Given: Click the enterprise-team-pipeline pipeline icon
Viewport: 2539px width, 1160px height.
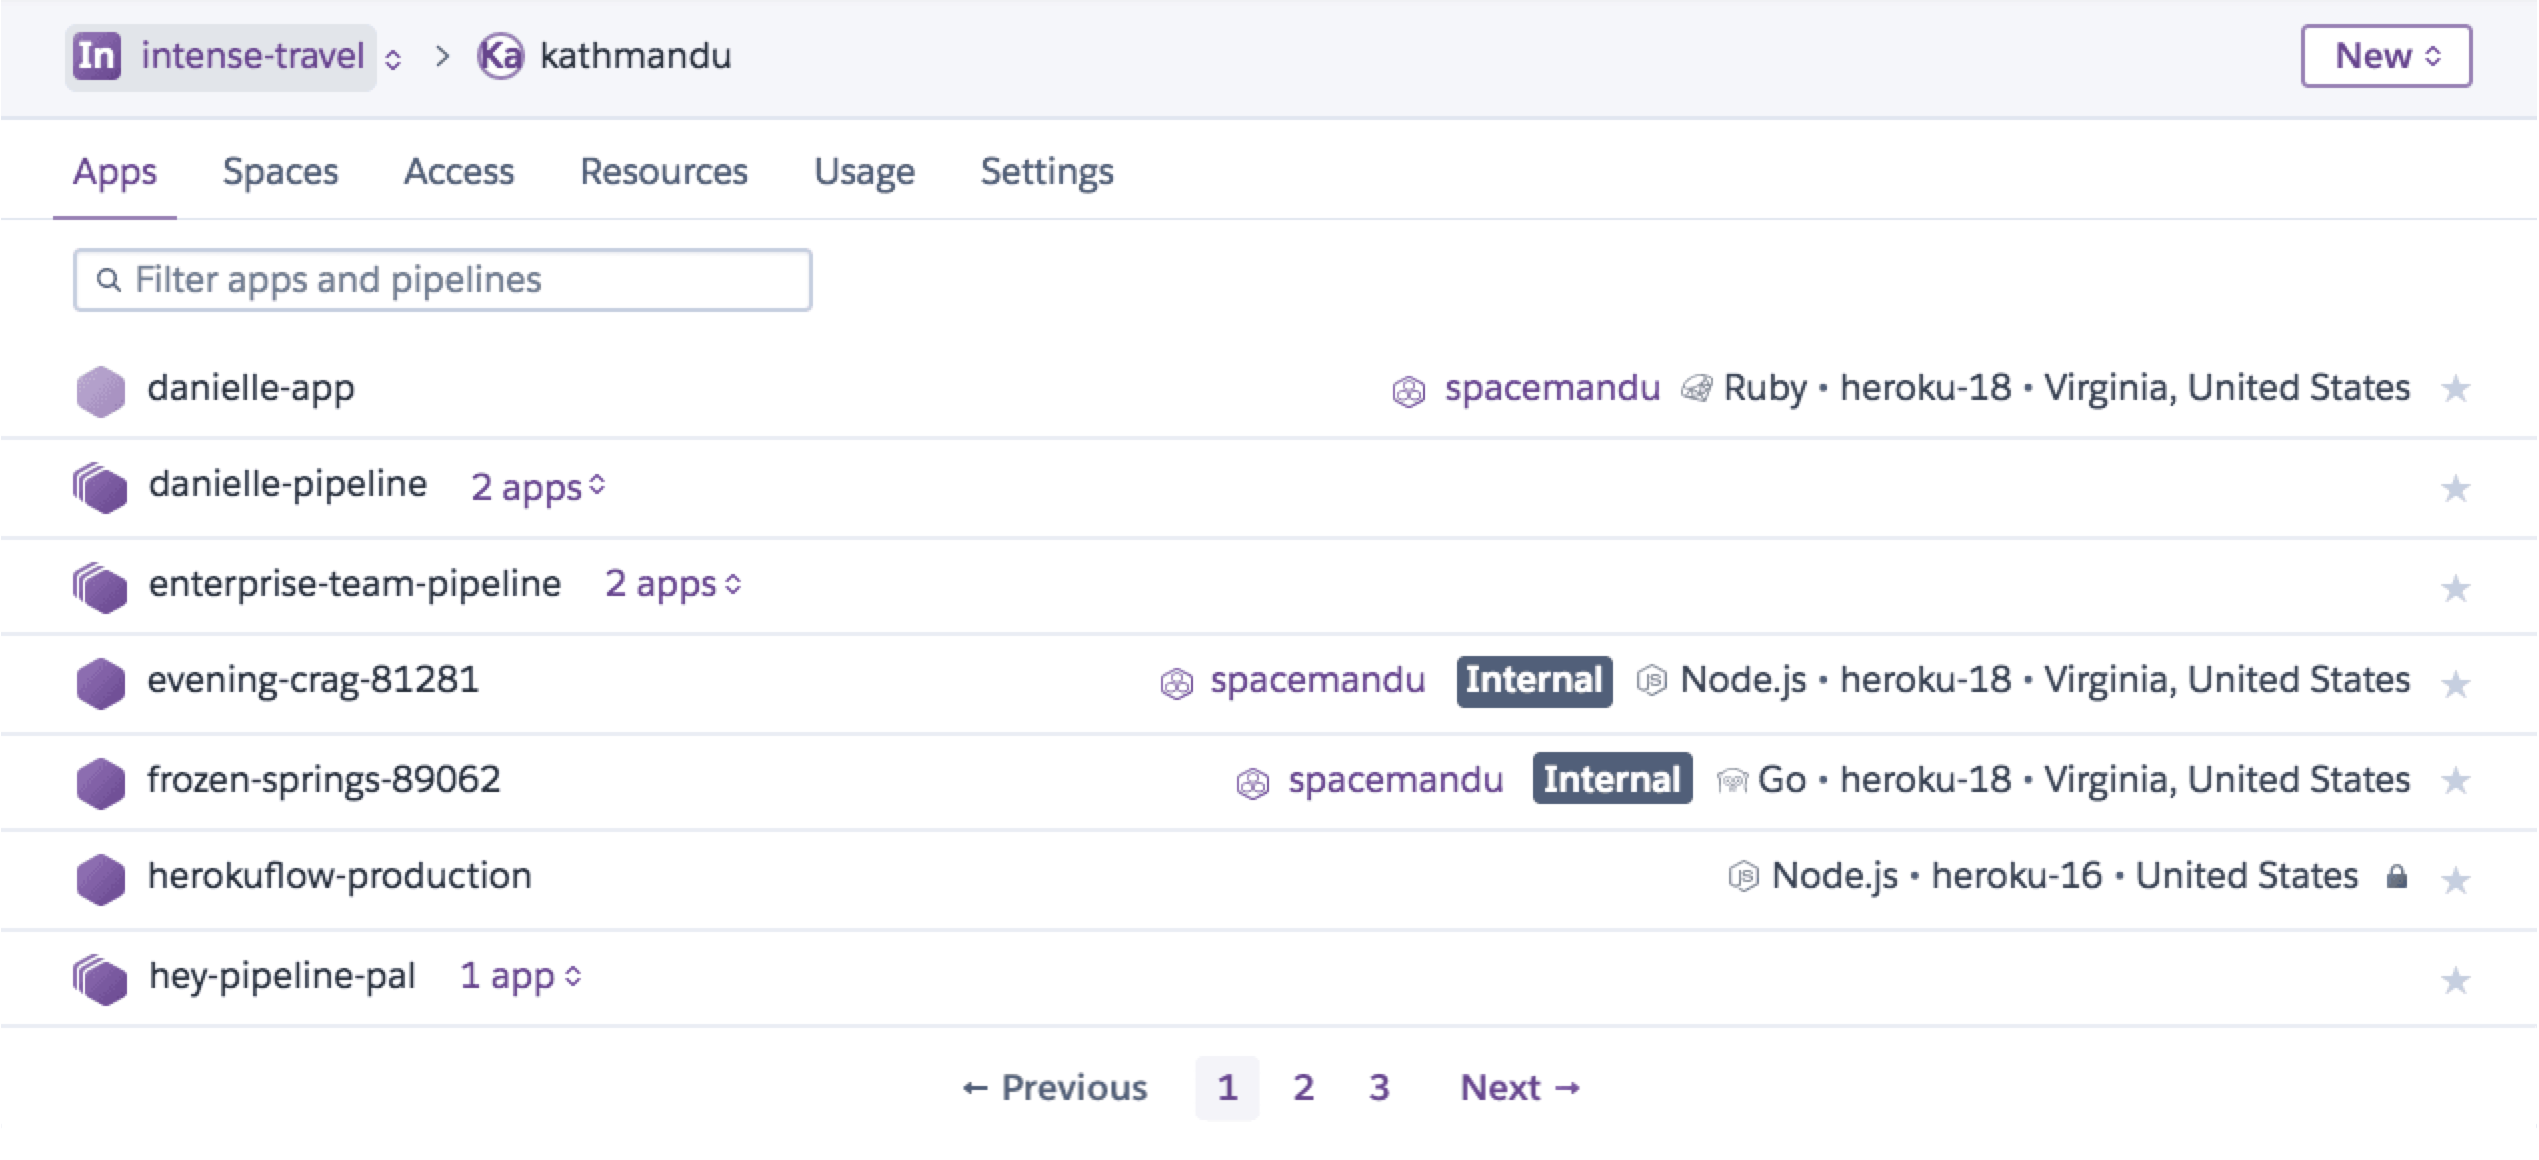Looking at the screenshot, I should (100, 587).
